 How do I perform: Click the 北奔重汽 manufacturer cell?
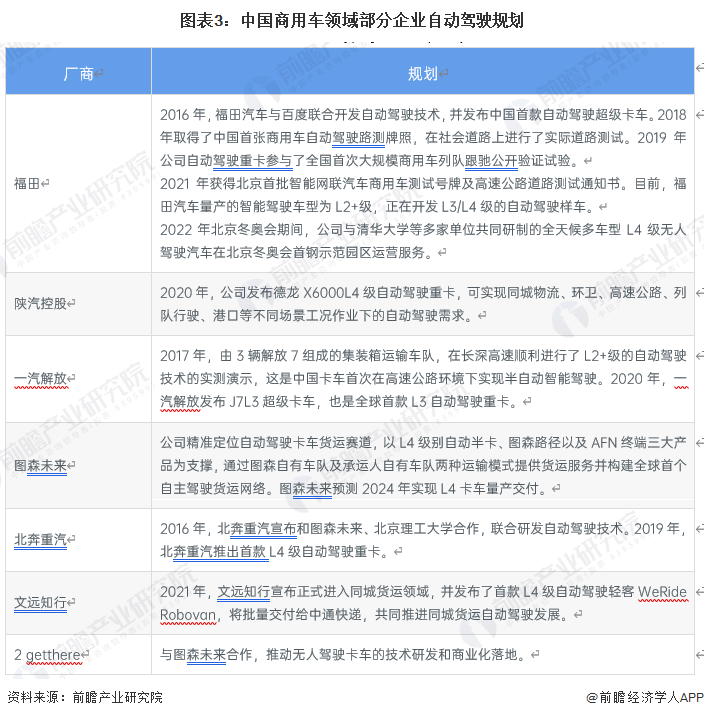click(78, 540)
